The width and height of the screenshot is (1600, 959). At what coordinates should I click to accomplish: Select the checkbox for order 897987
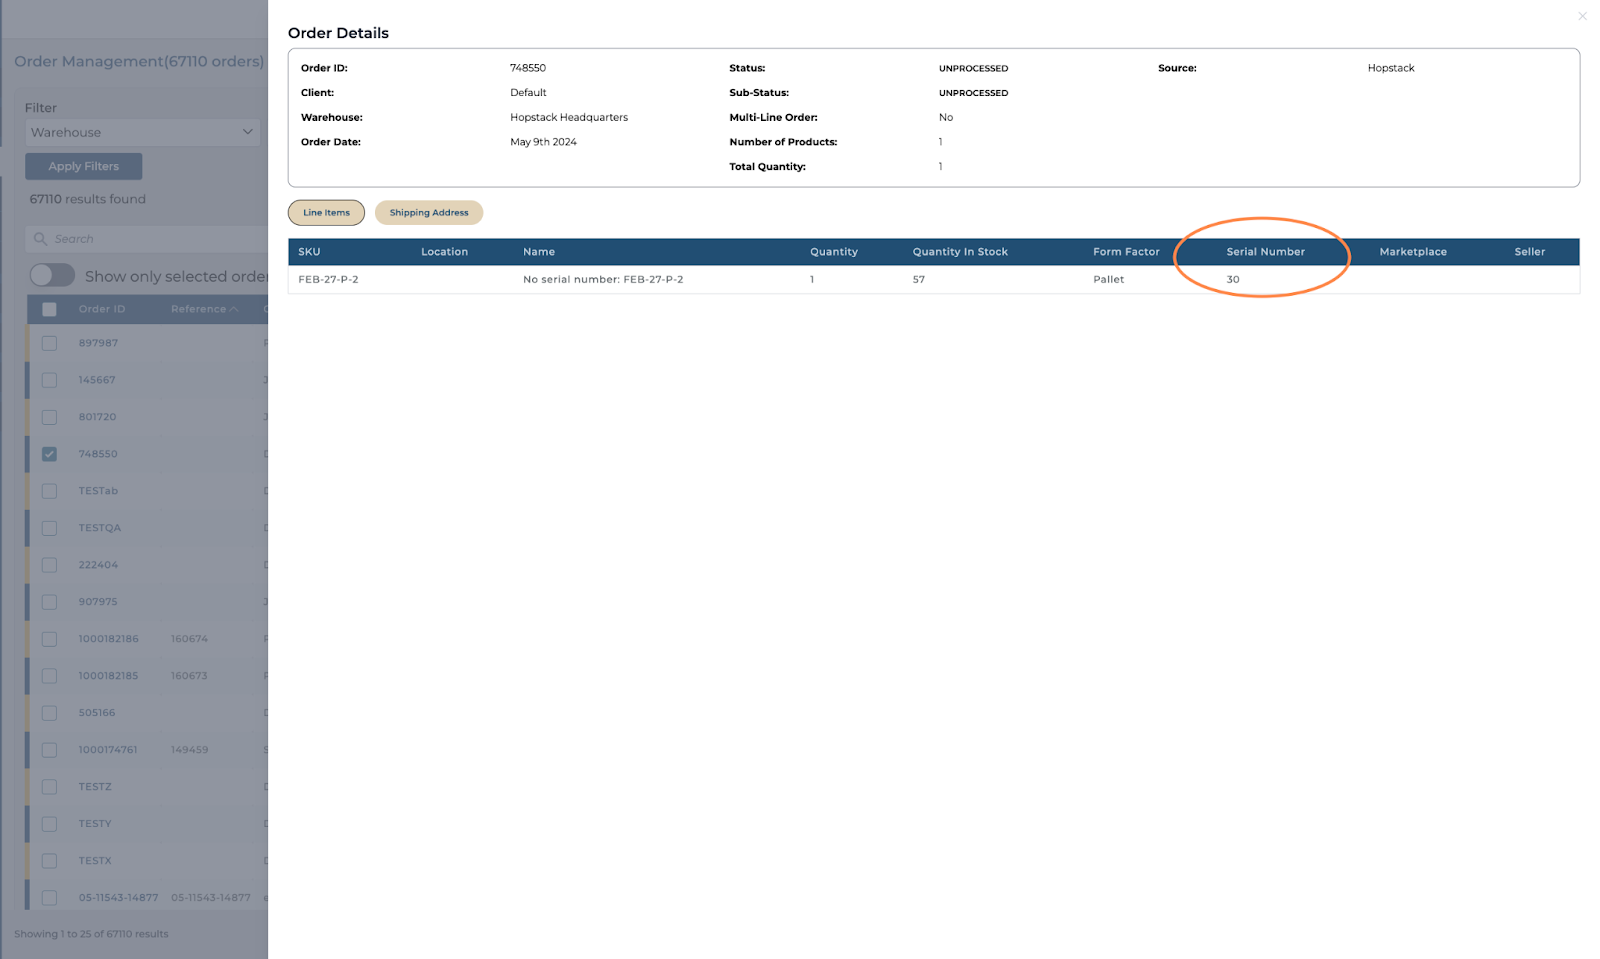(49, 343)
